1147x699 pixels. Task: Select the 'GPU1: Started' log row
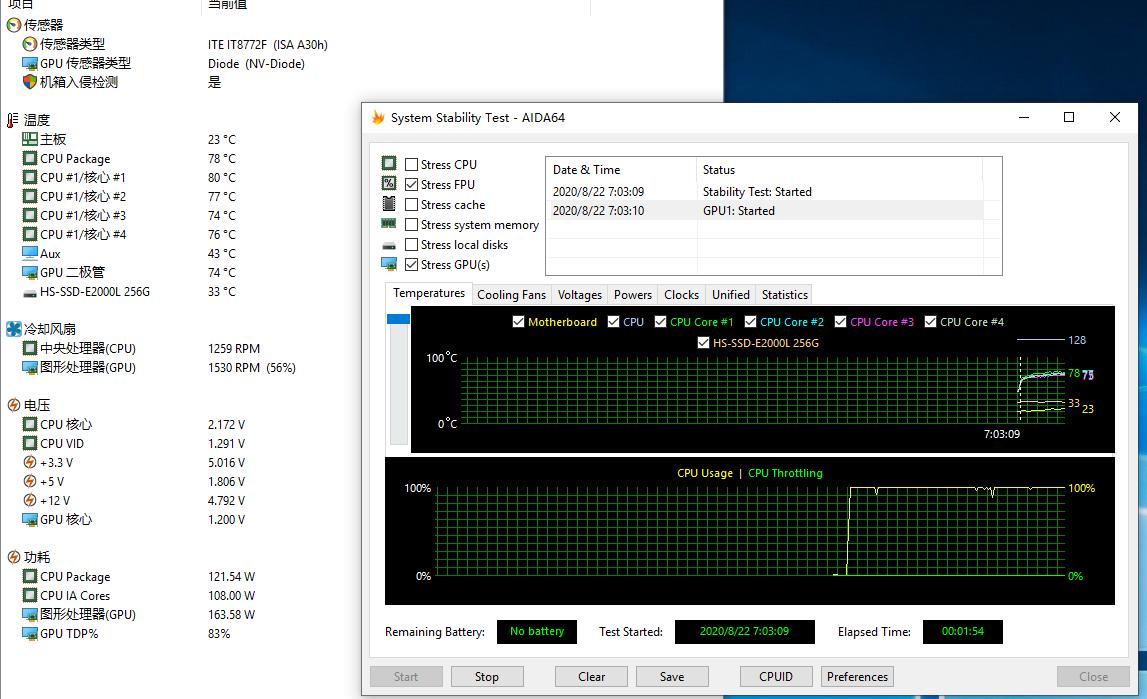tap(764, 211)
